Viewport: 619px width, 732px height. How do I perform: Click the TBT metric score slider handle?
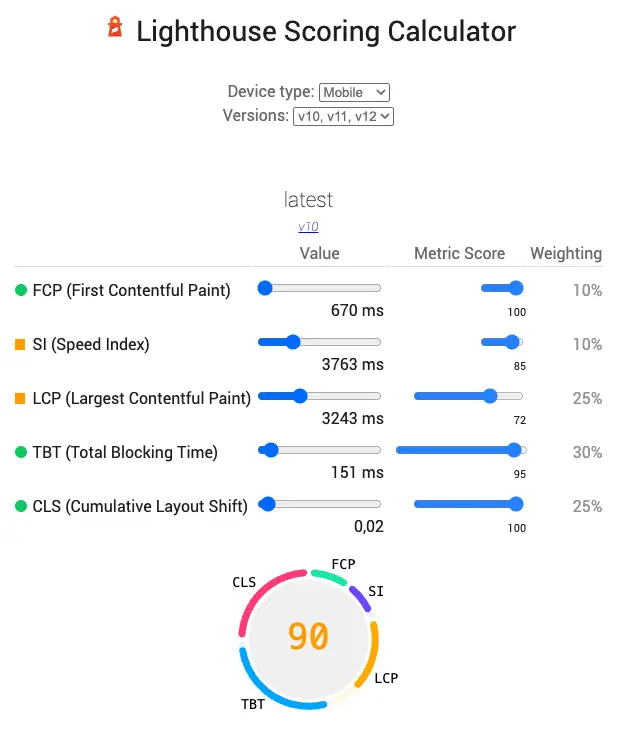[x=514, y=450]
